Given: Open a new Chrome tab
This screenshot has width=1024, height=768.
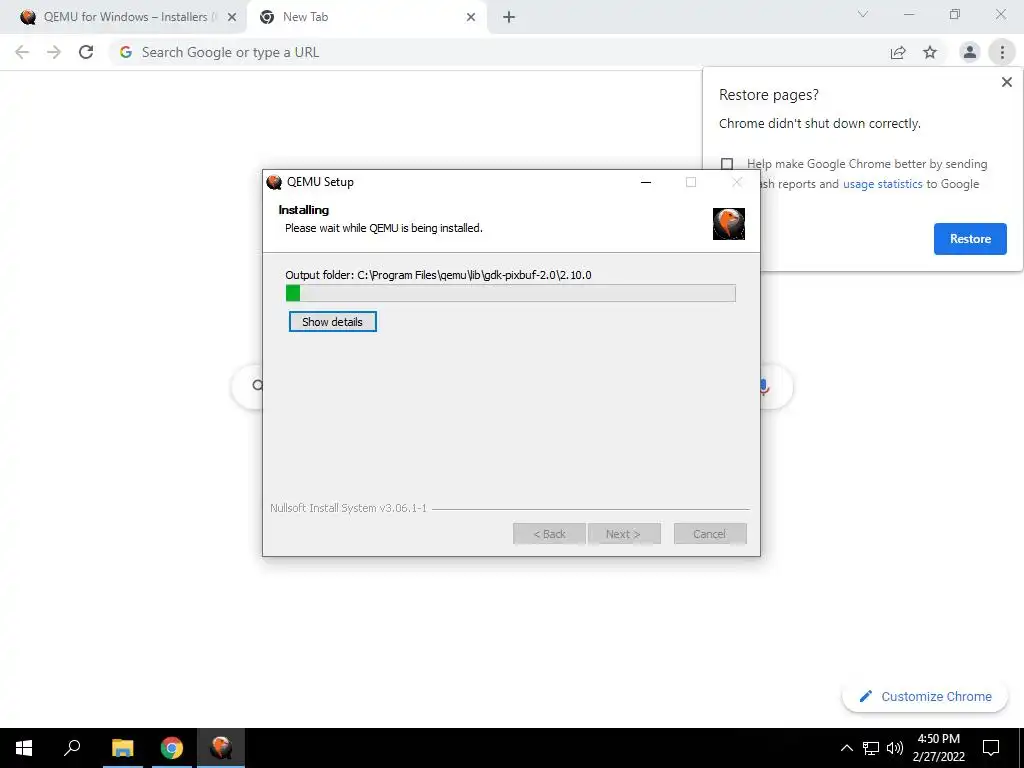Looking at the screenshot, I should tap(509, 18).
